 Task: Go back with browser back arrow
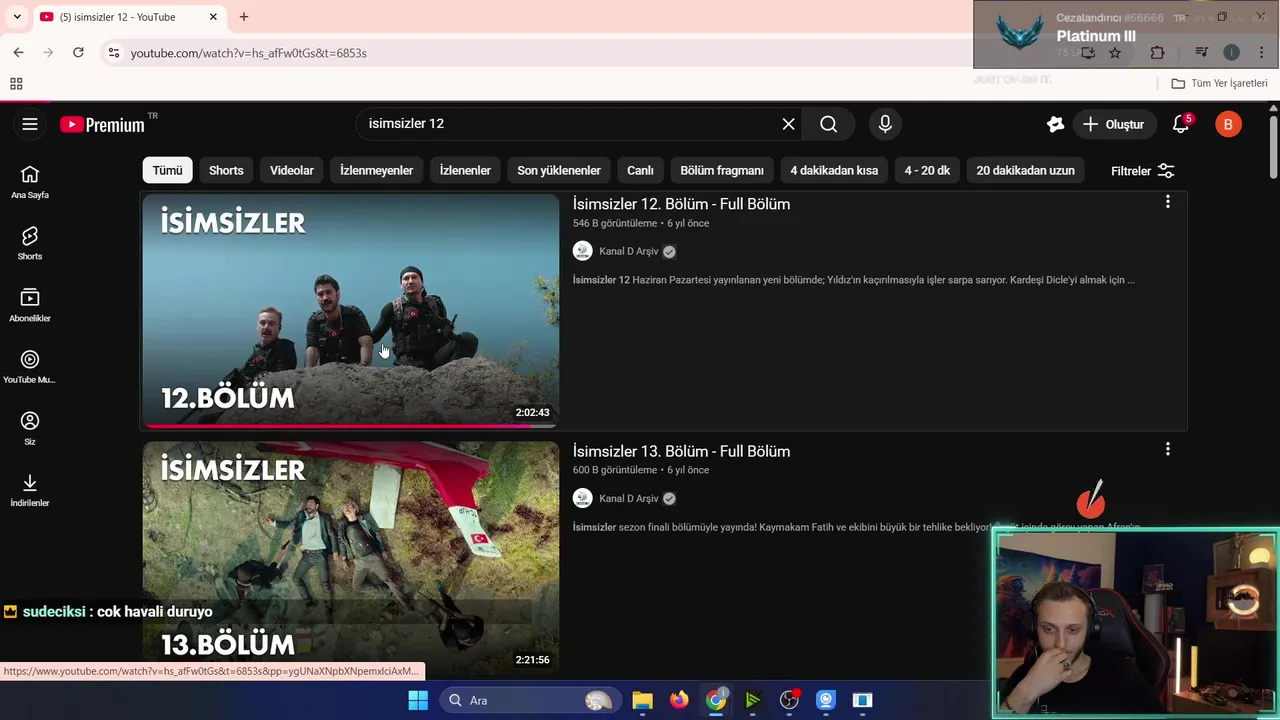[x=18, y=52]
